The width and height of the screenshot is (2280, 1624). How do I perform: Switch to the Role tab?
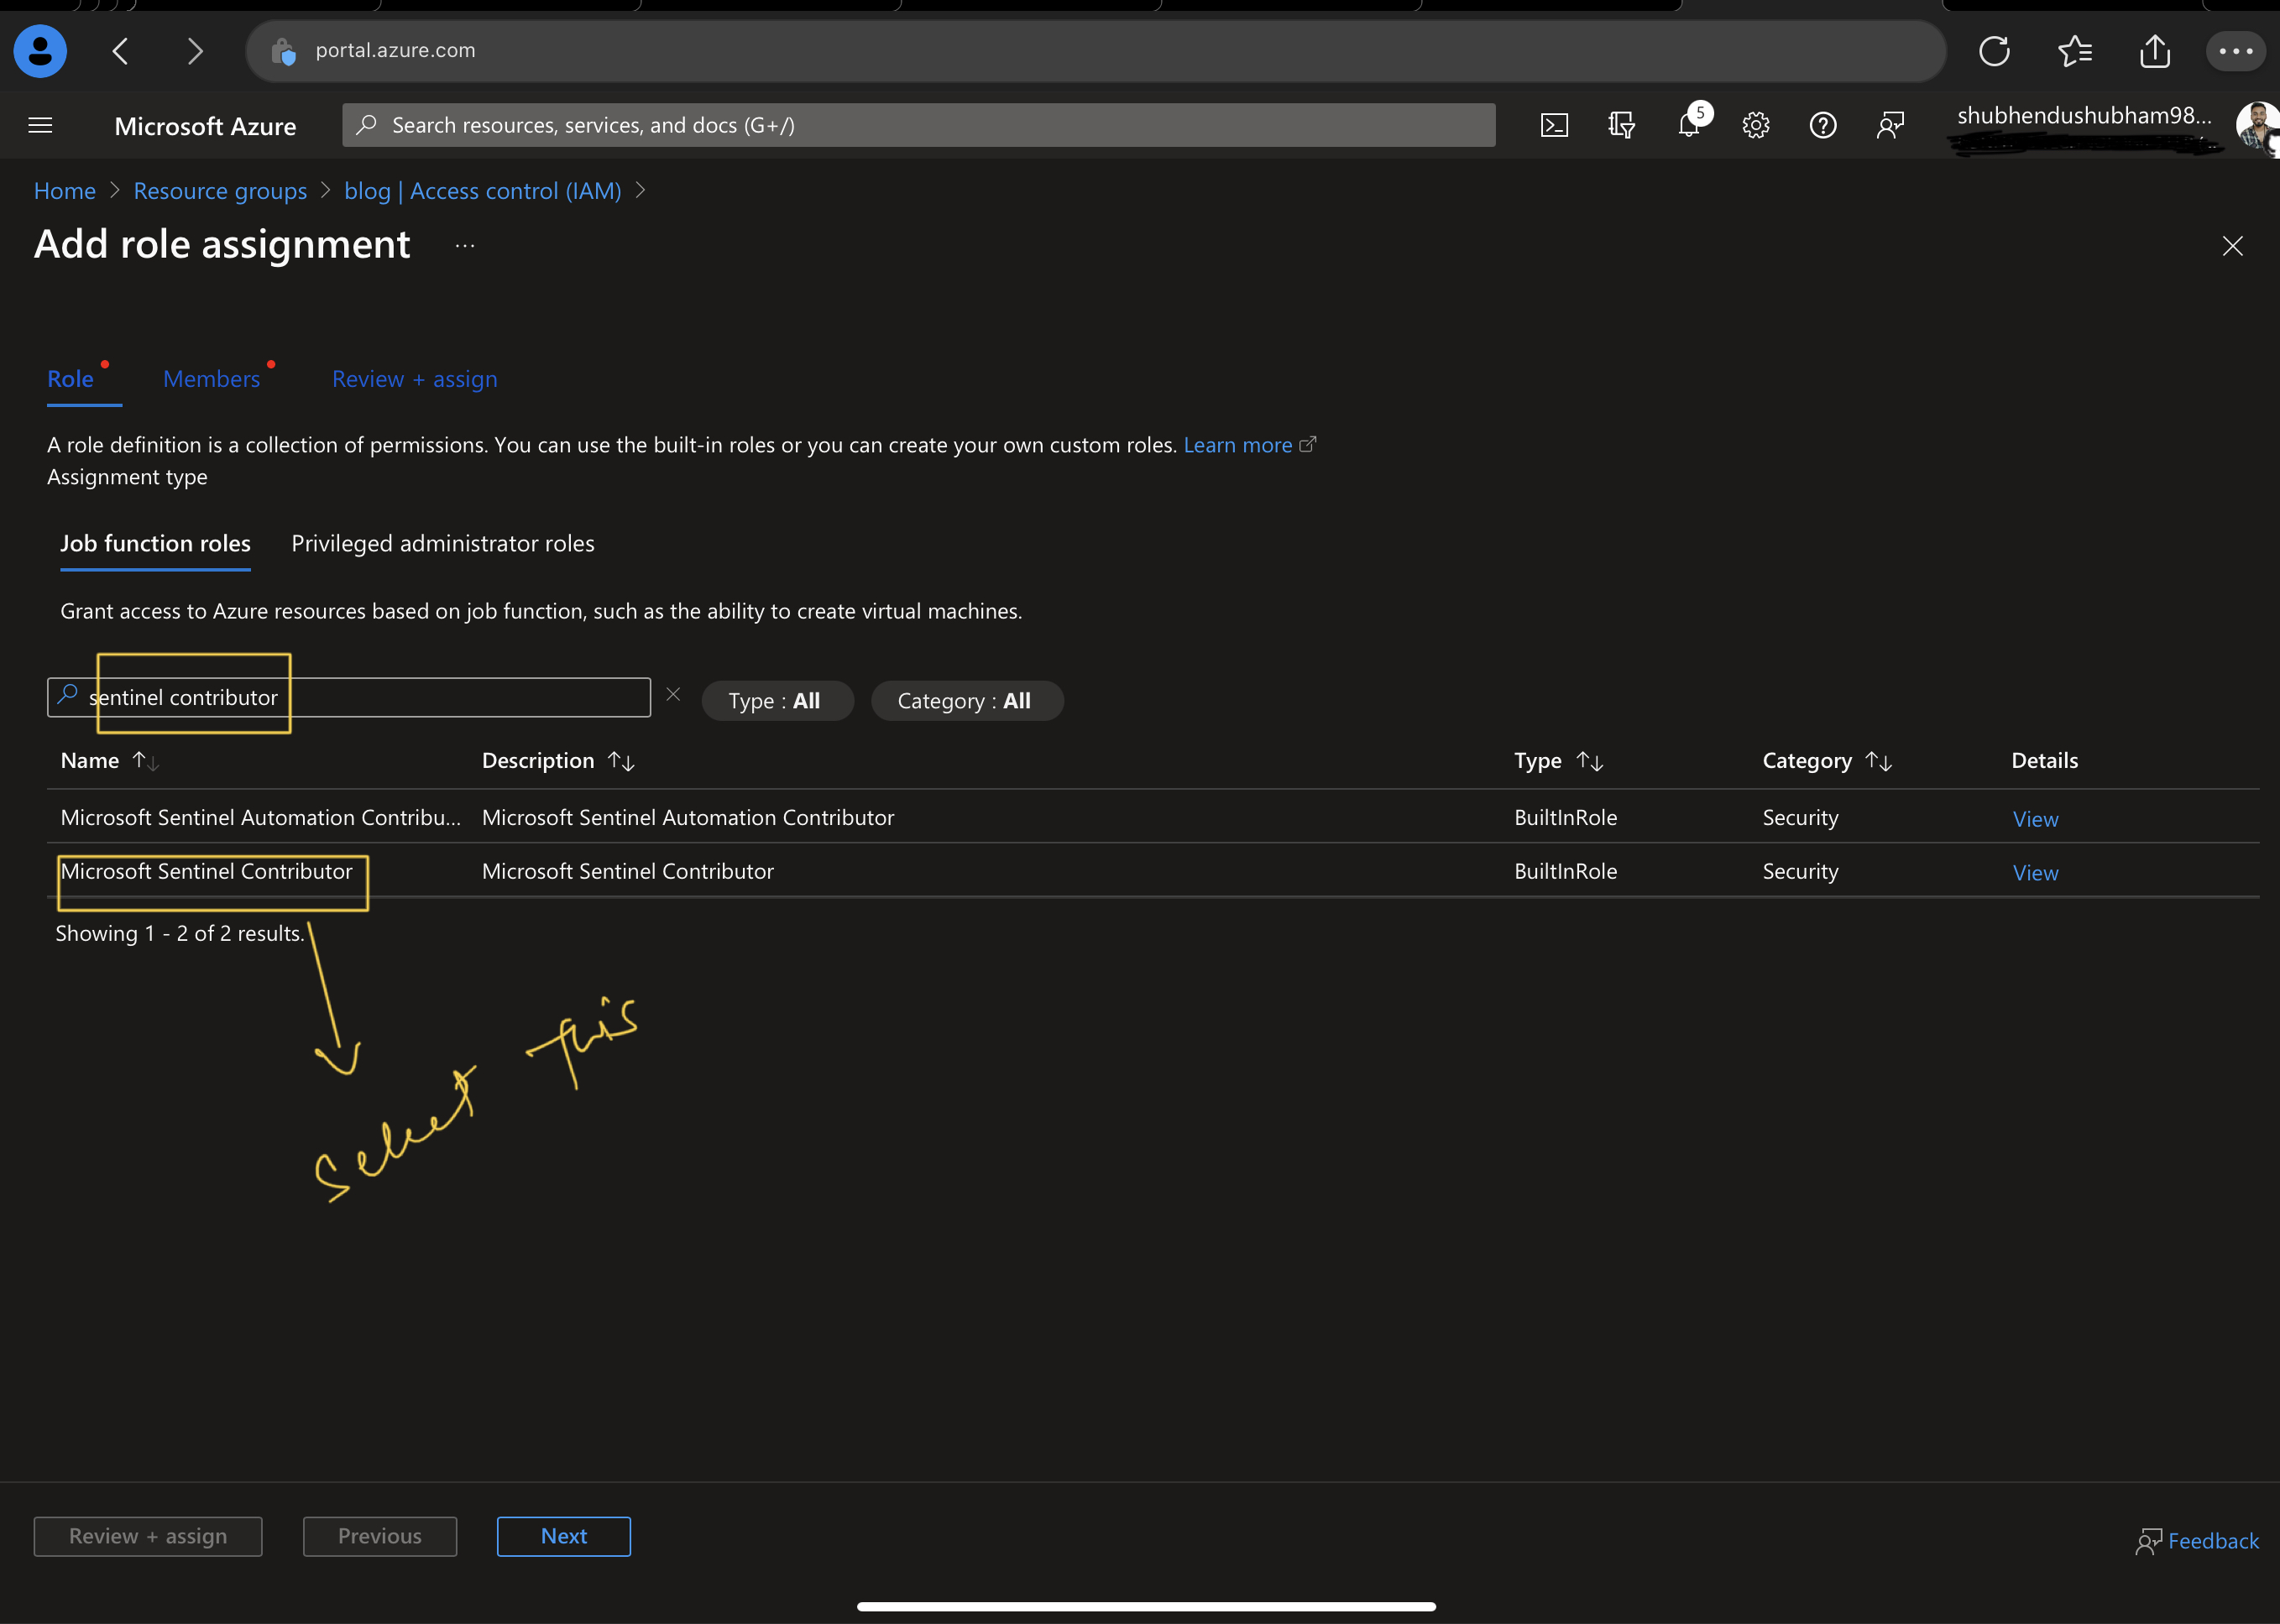tap(71, 379)
